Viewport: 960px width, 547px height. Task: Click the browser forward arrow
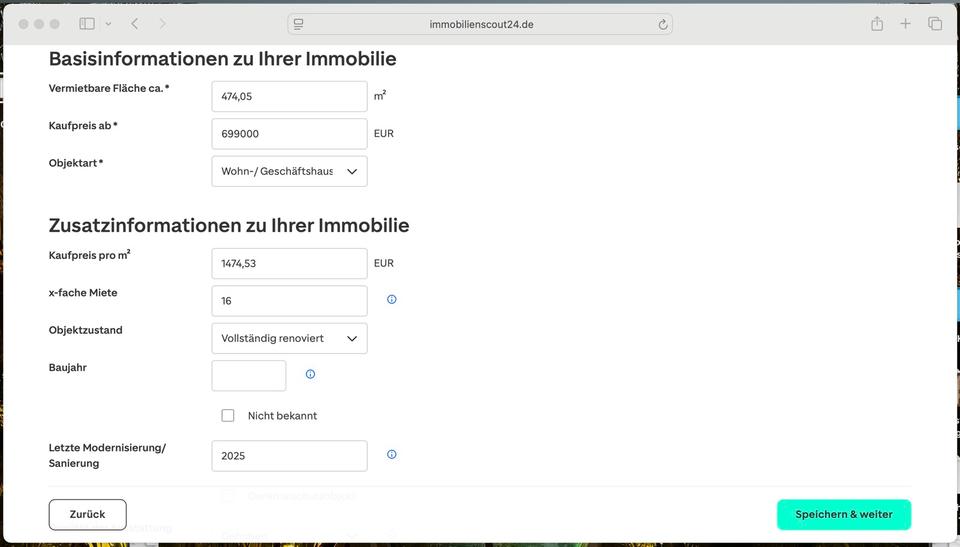click(x=163, y=24)
